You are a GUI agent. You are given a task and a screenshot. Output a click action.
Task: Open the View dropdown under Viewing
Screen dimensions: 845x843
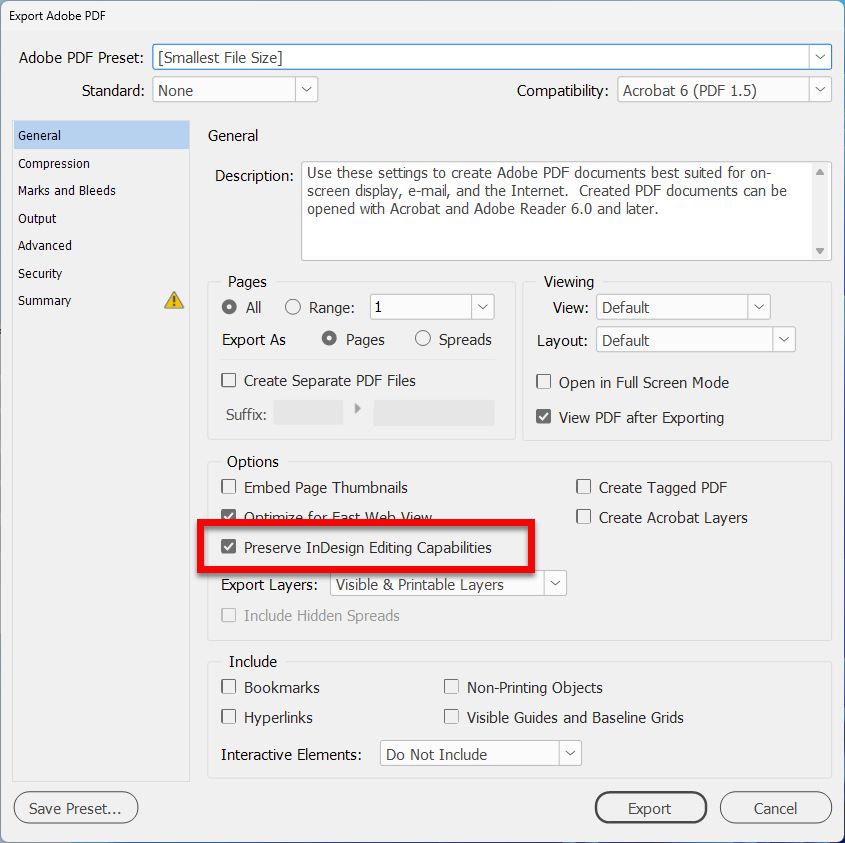pyautogui.click(x=759, y=307)
